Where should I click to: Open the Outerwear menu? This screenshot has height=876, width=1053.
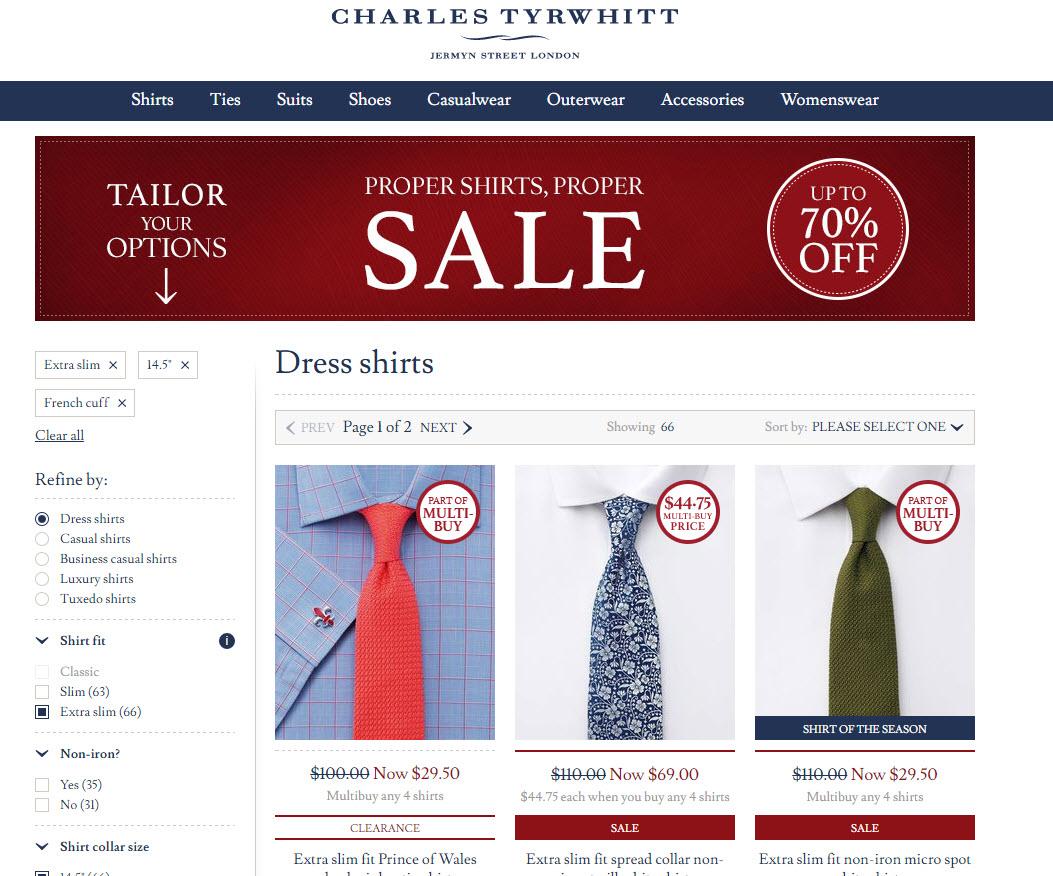tap(586, 99)
